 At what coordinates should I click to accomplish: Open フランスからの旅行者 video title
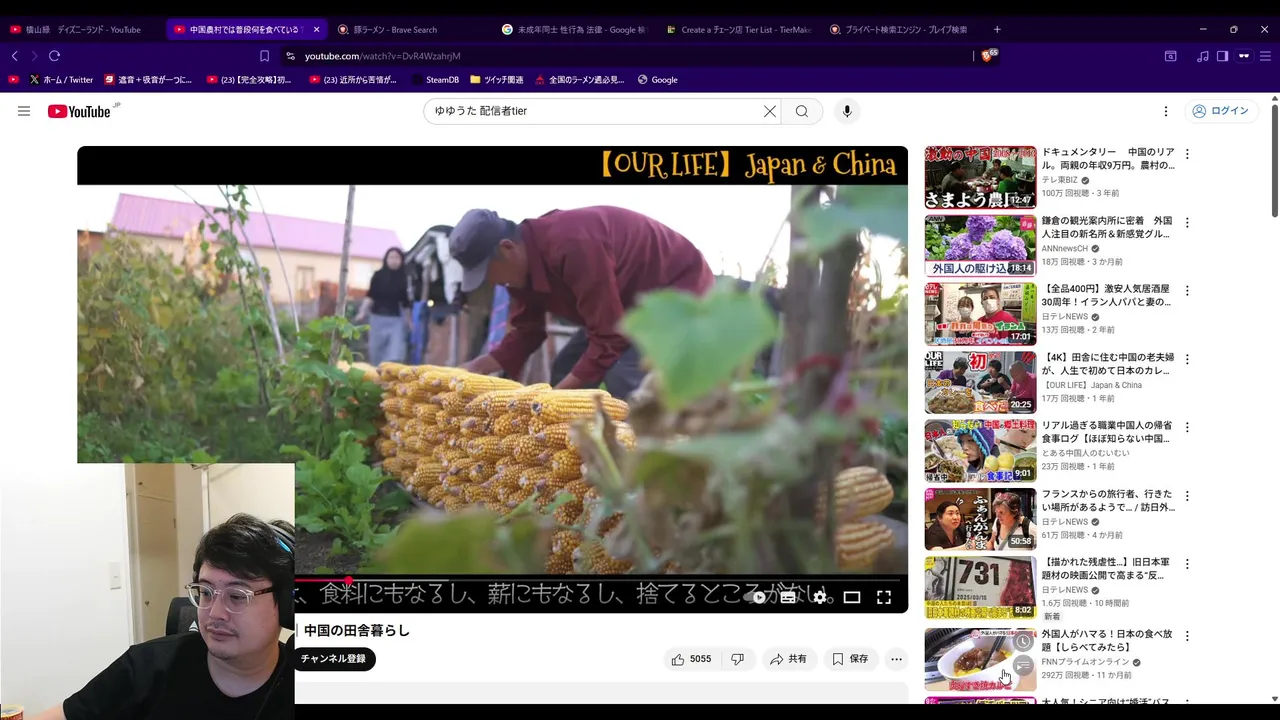pos(1107,500)
